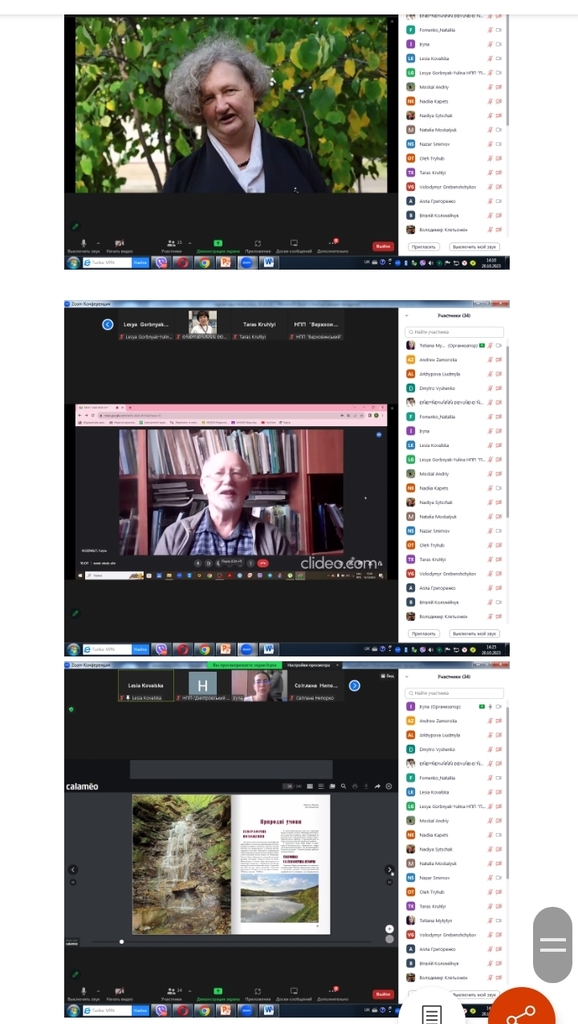The width and height of the screenshot is (578, 1024).
Task: Focus Найти участника search field in bottom window
Action: (454, 694)
